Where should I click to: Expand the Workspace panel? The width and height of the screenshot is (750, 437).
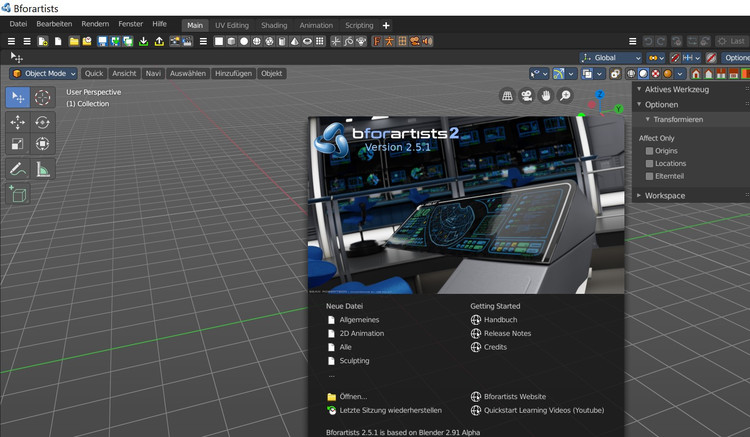[x=639, y=196]
